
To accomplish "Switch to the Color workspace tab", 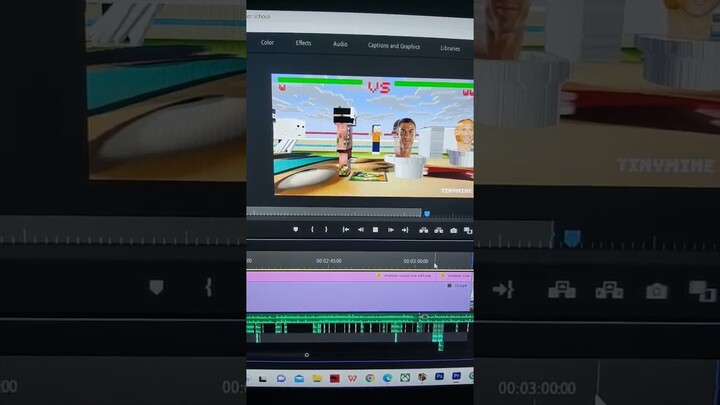I will click(x=267, y=42).
